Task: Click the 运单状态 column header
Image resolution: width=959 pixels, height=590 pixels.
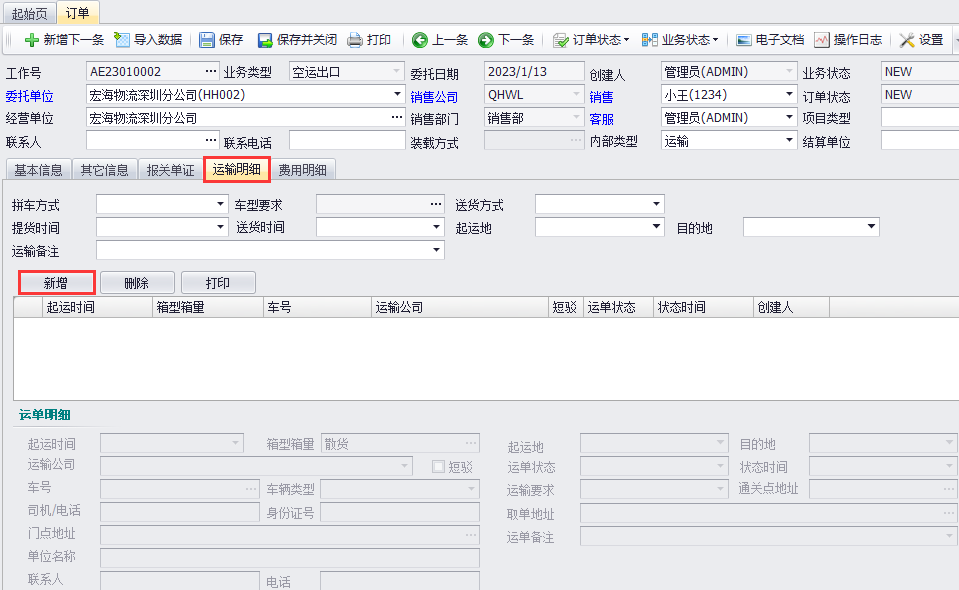Action: (619, 308)
